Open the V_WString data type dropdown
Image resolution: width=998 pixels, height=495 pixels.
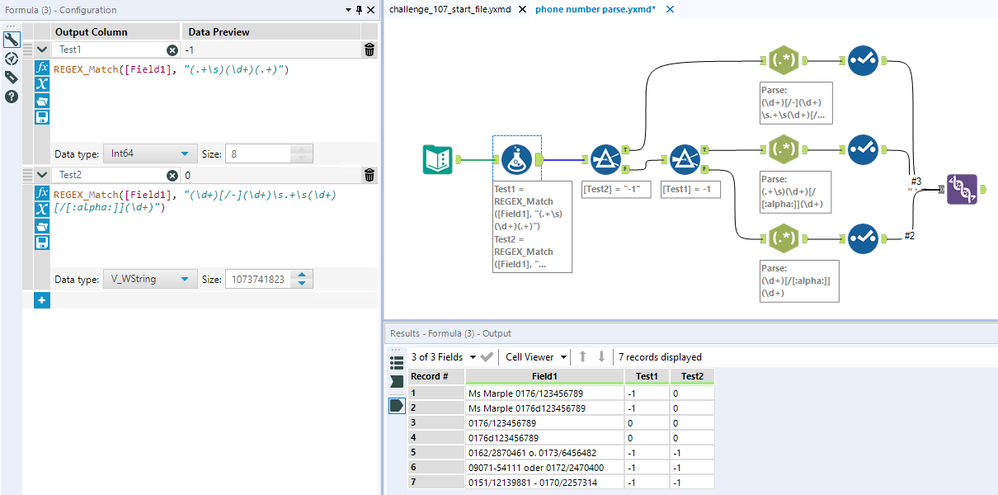click(149, 279)
